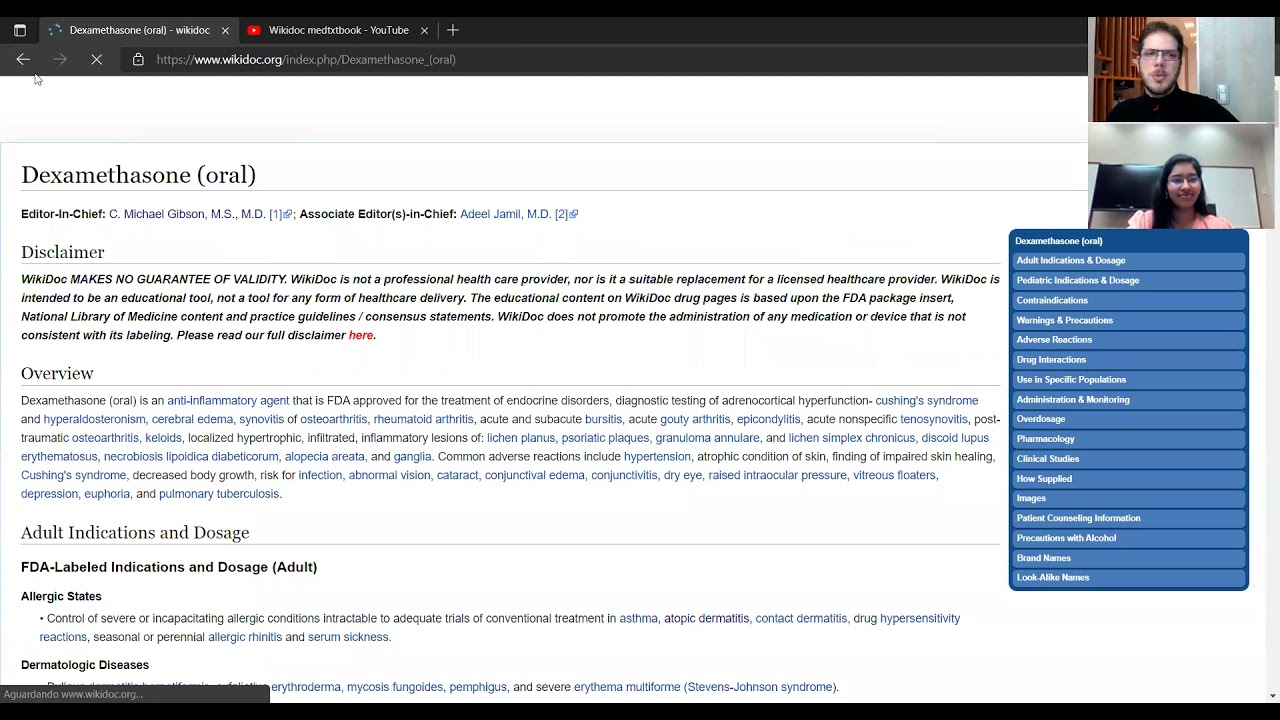Viewport: 1280px width, 720px height.
Task: Click the external link icon after [1]
Action: (287, 214)
